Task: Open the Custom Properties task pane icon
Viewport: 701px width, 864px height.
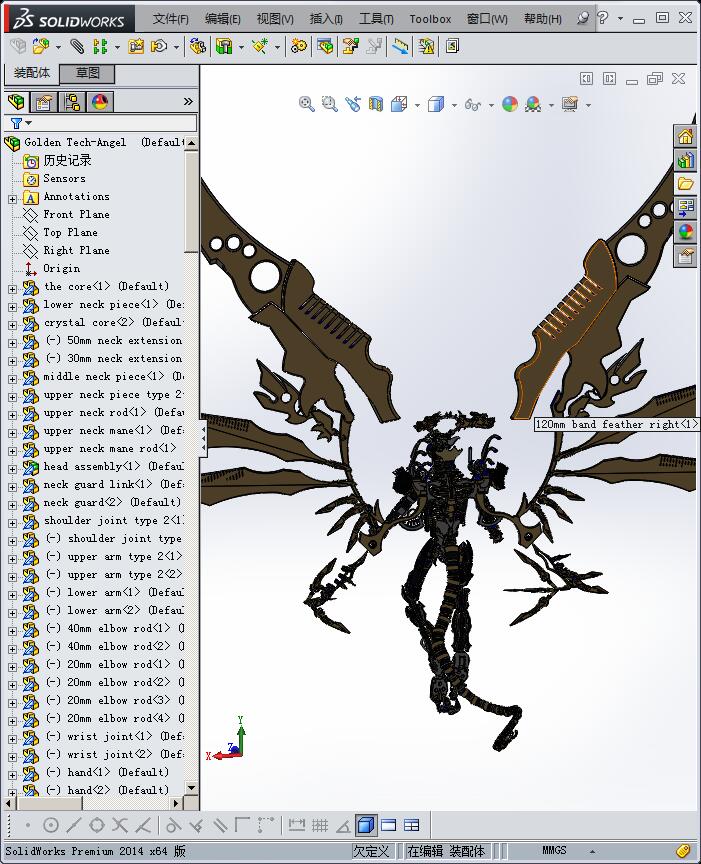Action: pyautogui.click(x=685, y=256)
